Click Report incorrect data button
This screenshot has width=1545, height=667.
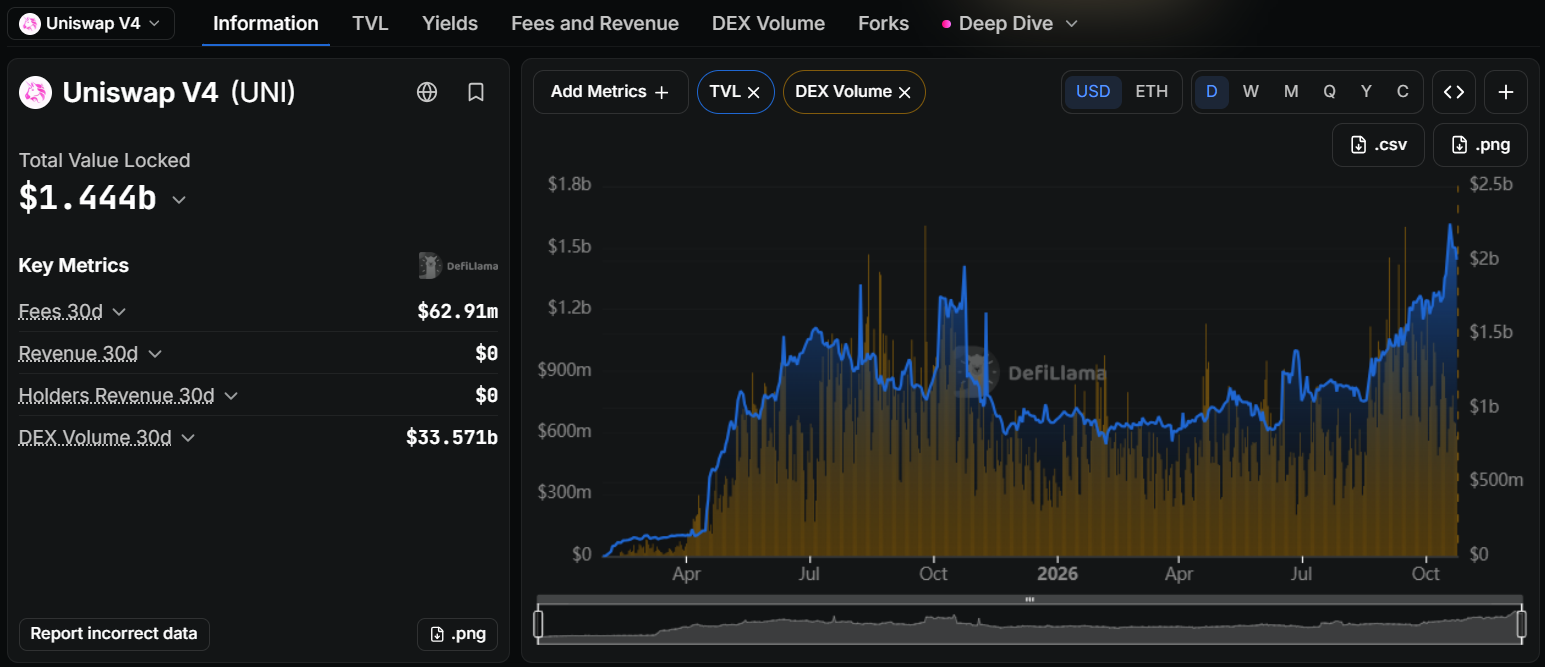click(x=114, y=634)
